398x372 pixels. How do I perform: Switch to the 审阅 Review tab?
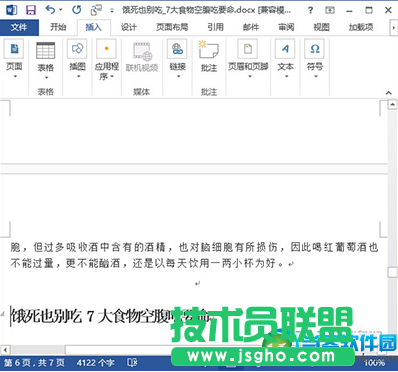point(286,27)
